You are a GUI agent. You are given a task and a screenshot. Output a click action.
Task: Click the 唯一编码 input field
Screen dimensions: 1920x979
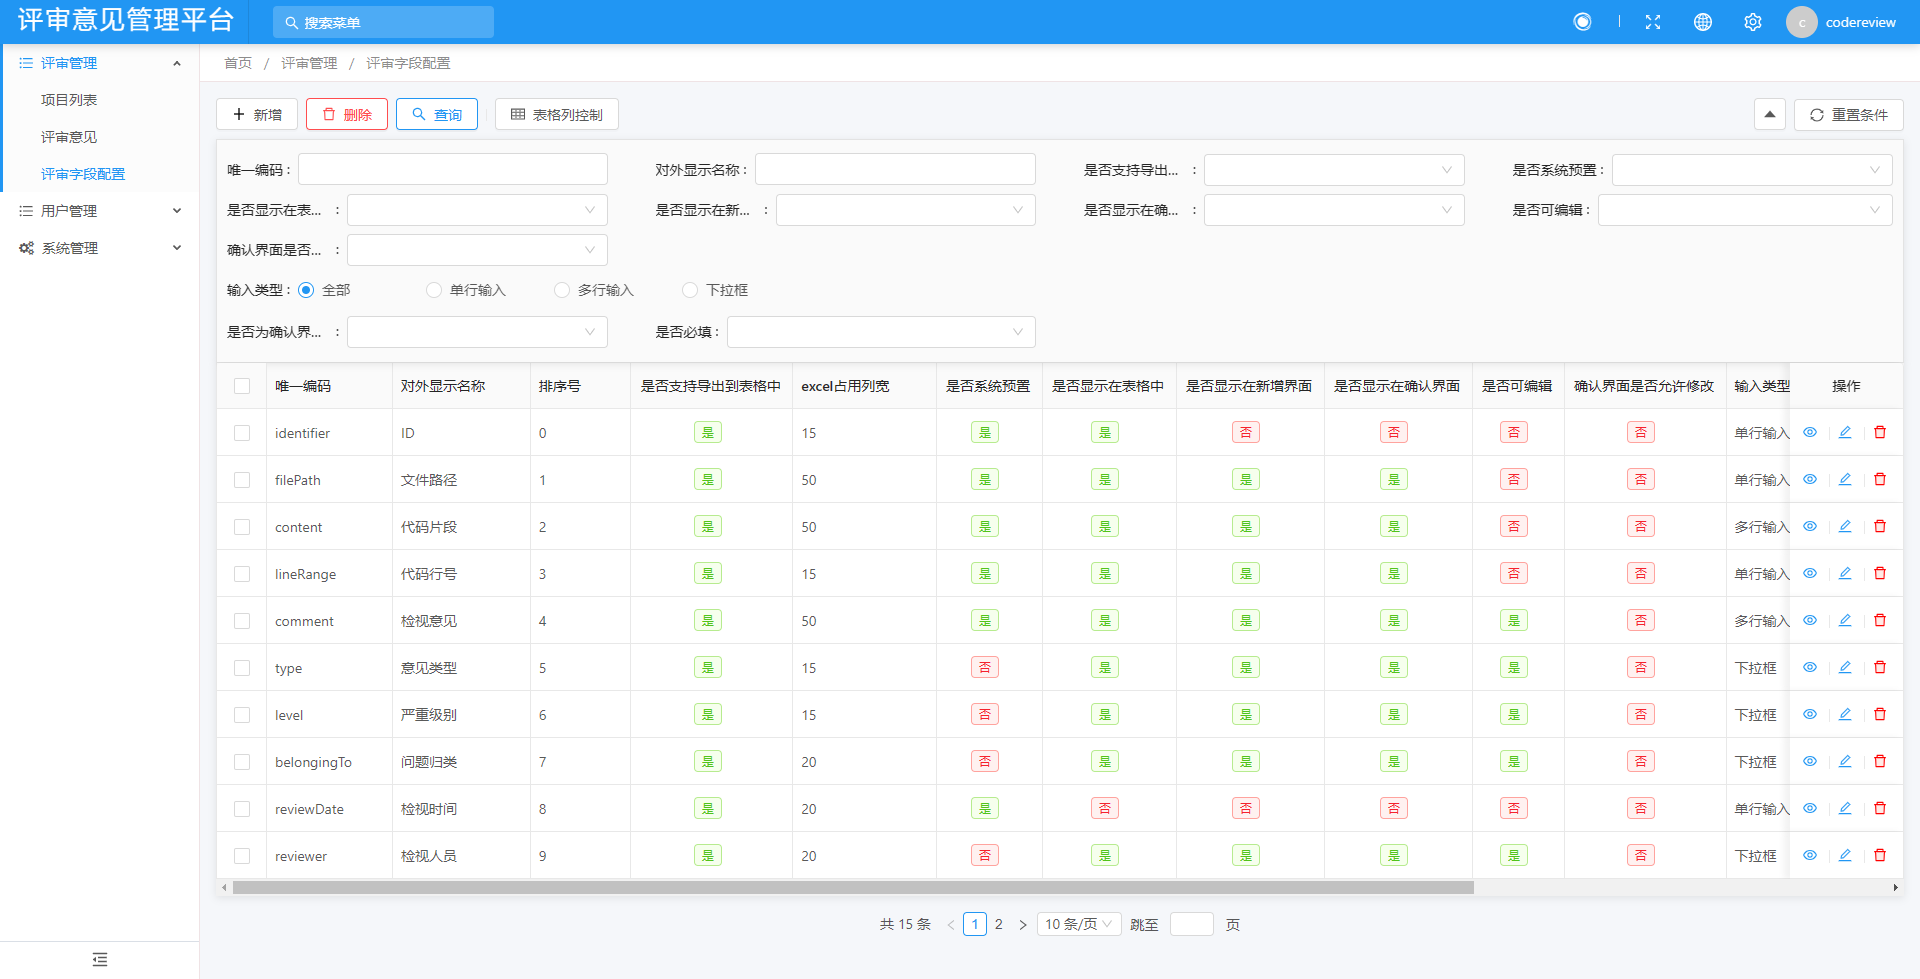pos(452,169)
